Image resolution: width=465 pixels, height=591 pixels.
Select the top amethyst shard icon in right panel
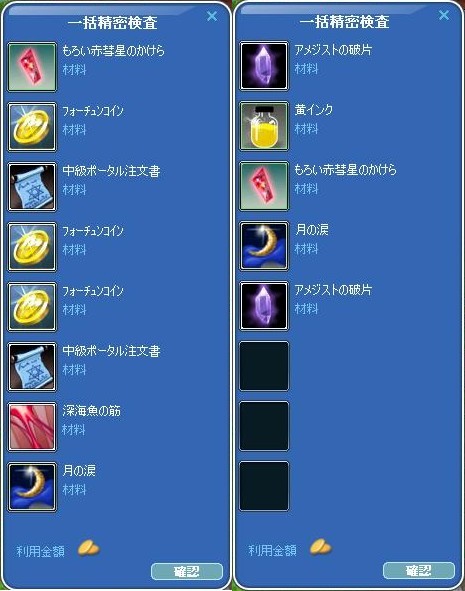[264, 66]
